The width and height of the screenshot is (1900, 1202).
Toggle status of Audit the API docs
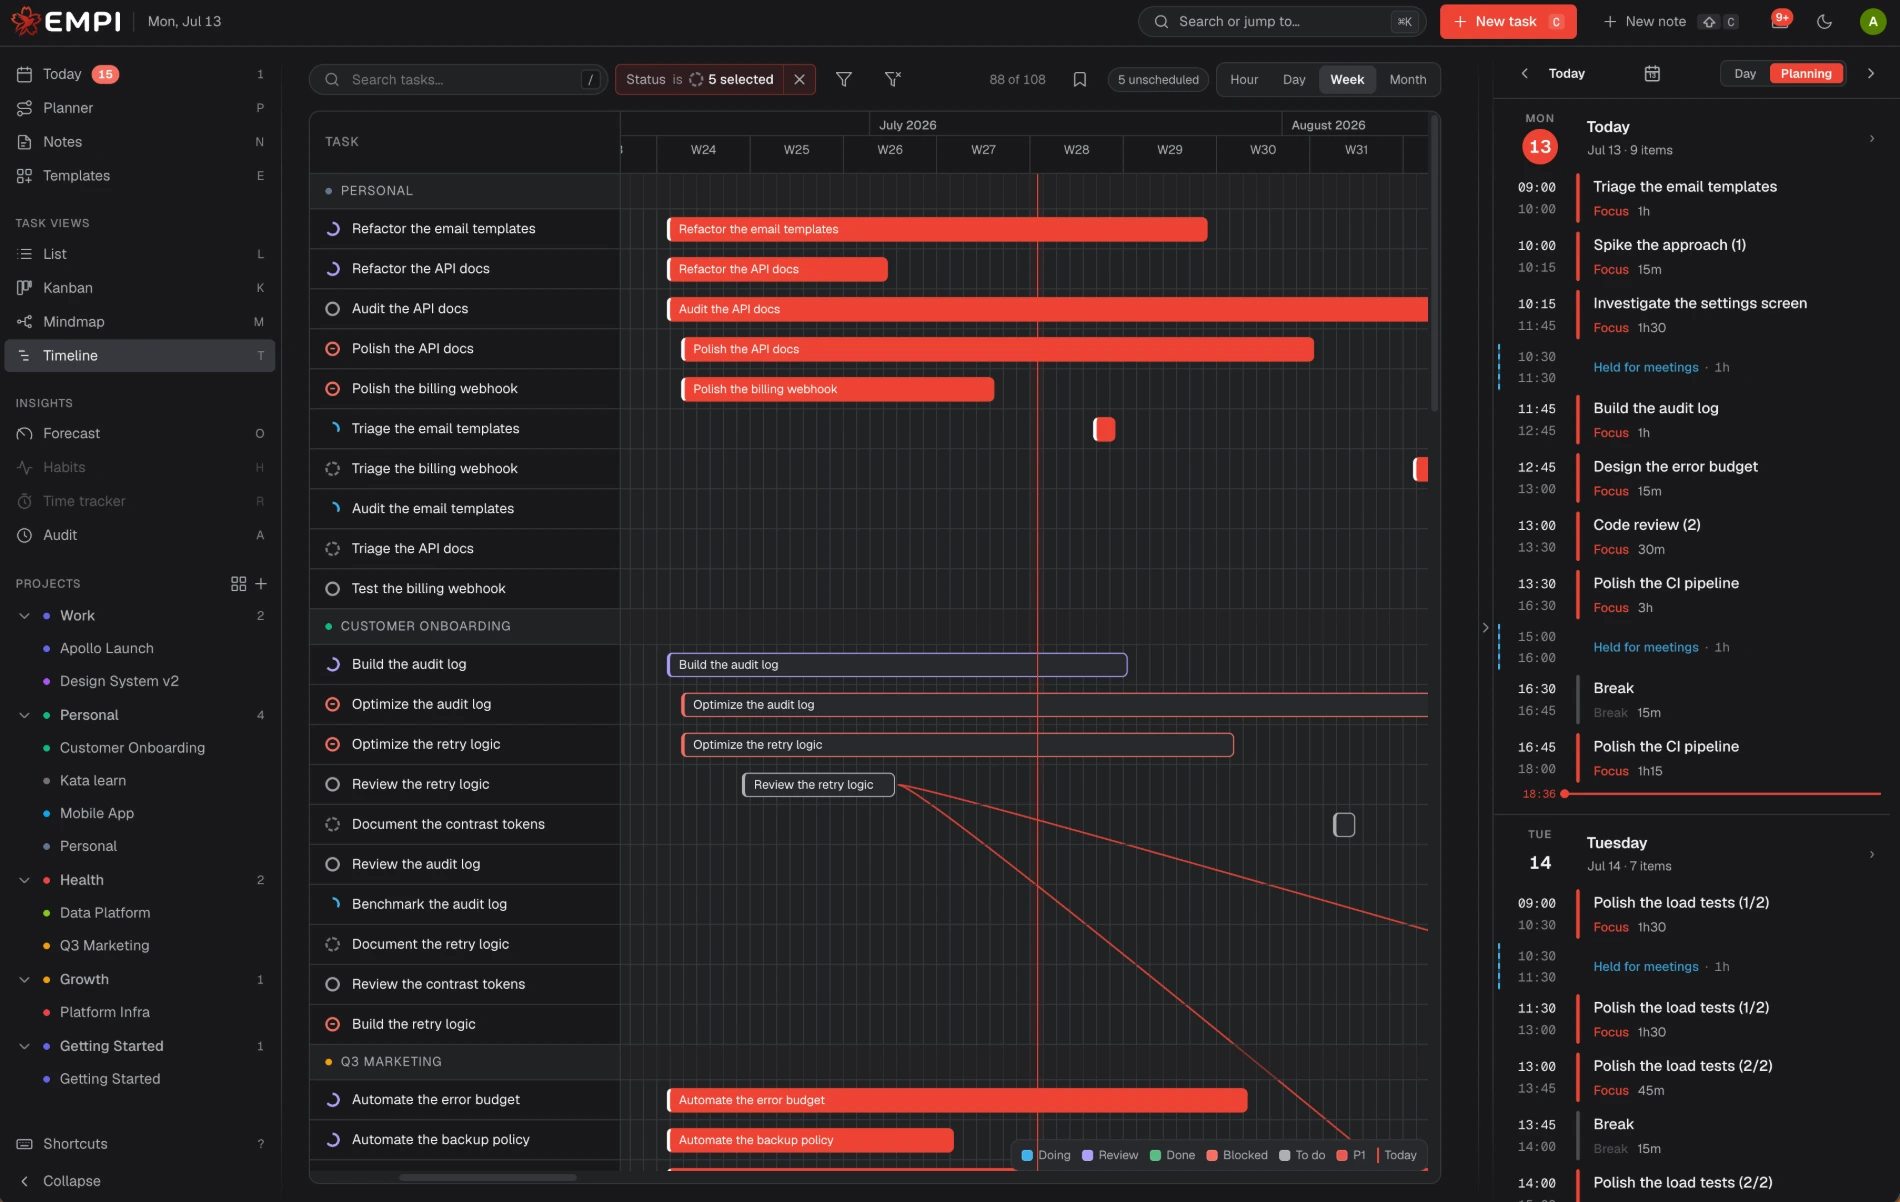point(333,309)
